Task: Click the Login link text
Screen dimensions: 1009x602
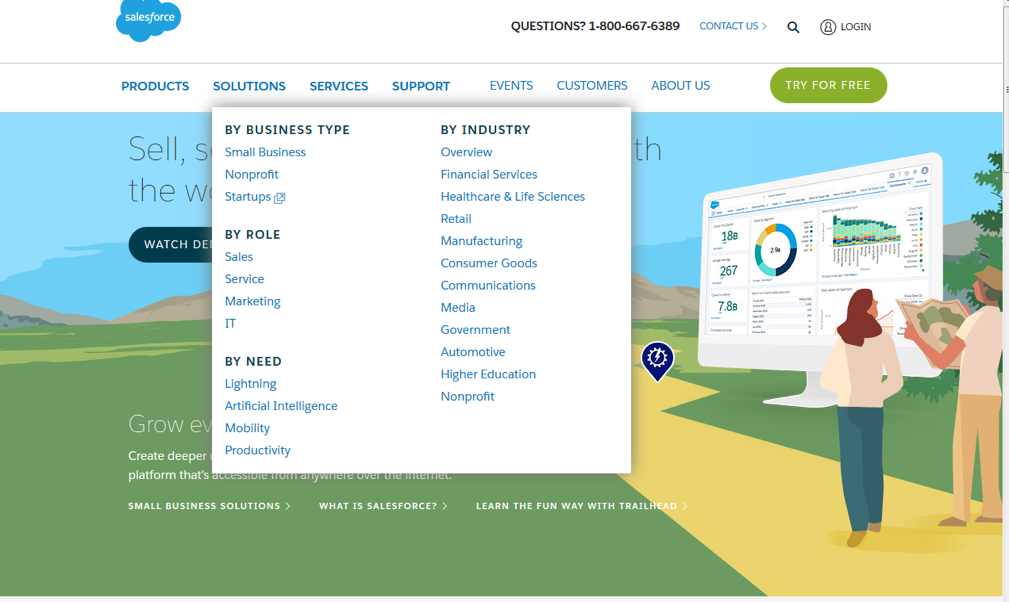Action: tap(855, 27)
